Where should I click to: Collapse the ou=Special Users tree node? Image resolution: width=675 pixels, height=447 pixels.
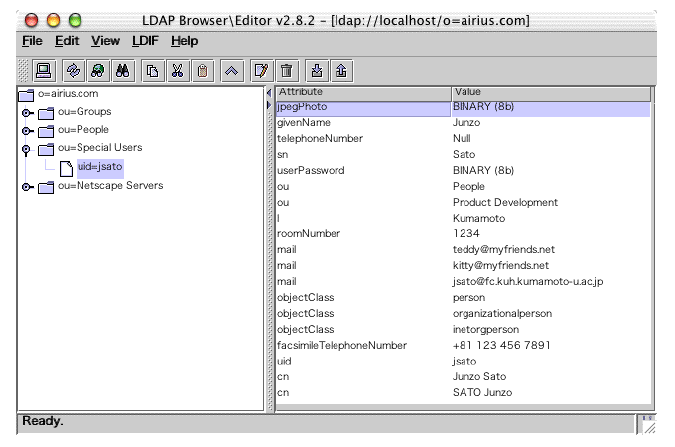(x=26, y=150)
